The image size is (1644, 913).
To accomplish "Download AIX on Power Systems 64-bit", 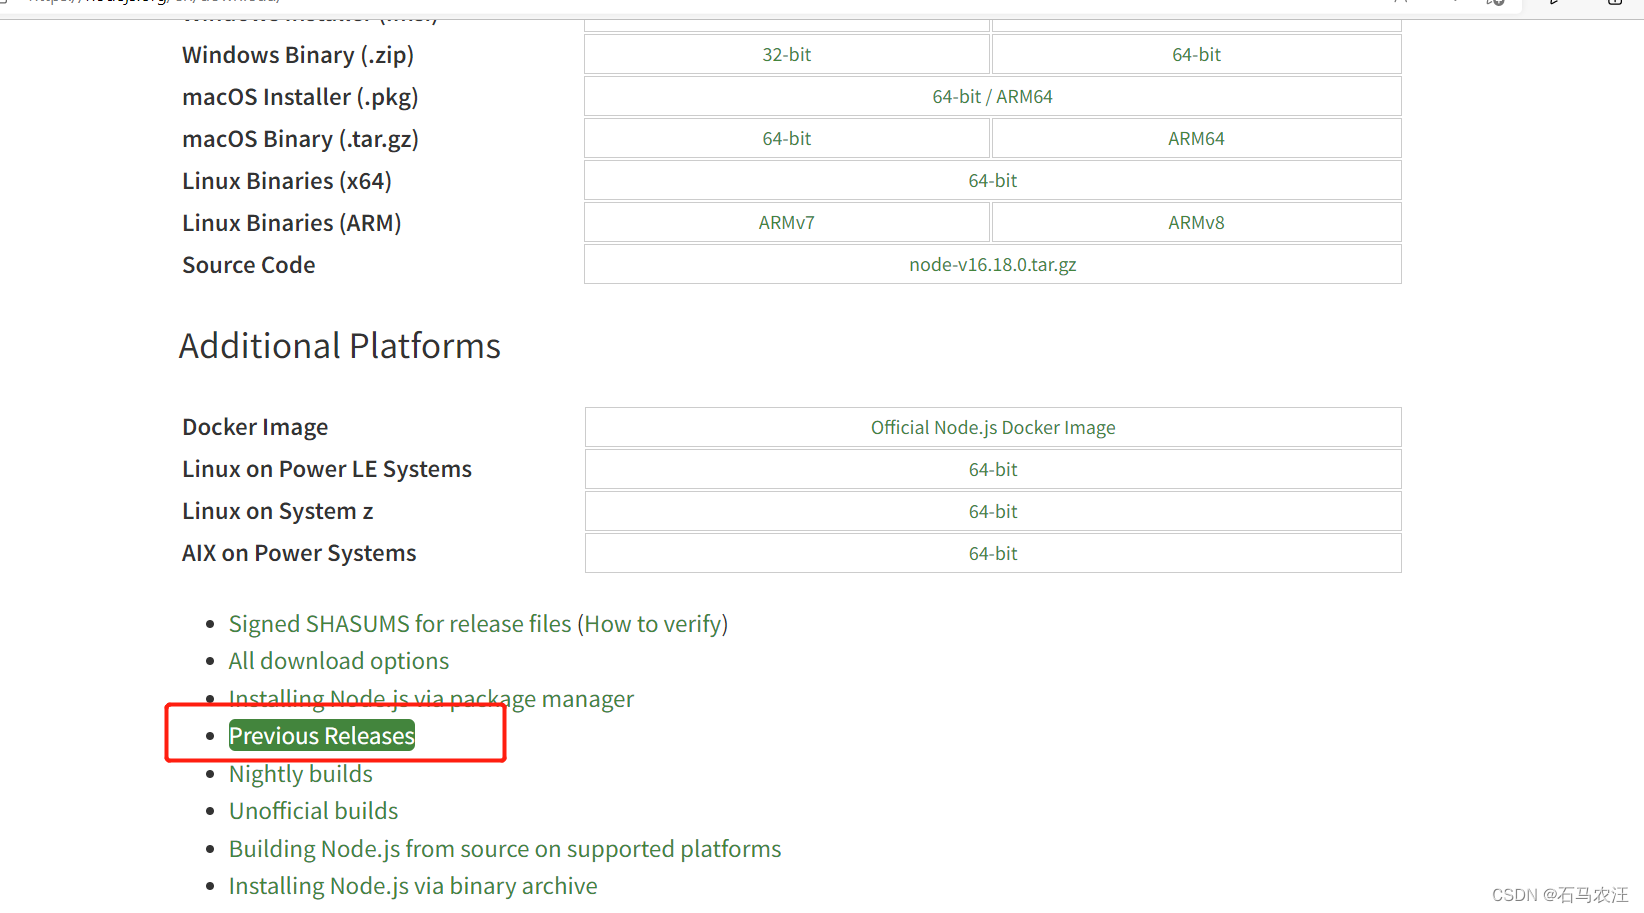I will 993,554.
